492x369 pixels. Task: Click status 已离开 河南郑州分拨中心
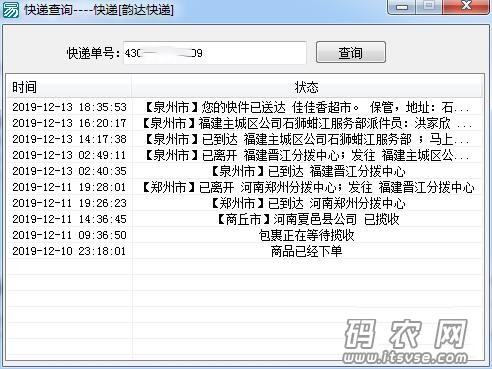(x=307, y=187)
